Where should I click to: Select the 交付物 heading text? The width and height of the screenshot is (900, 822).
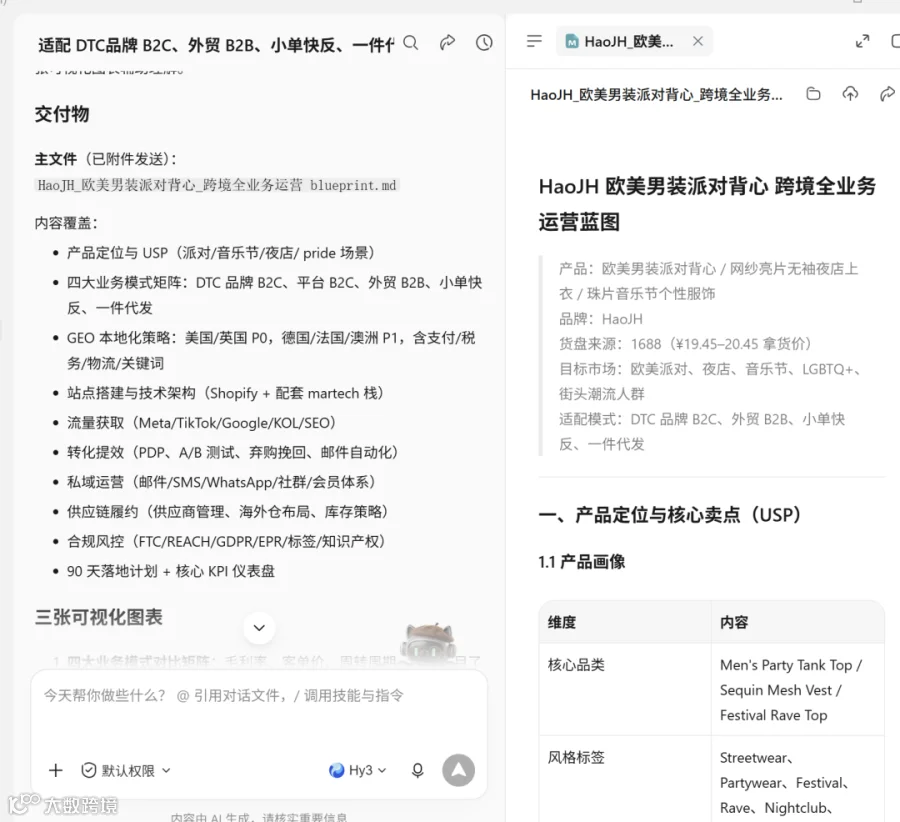62,114
